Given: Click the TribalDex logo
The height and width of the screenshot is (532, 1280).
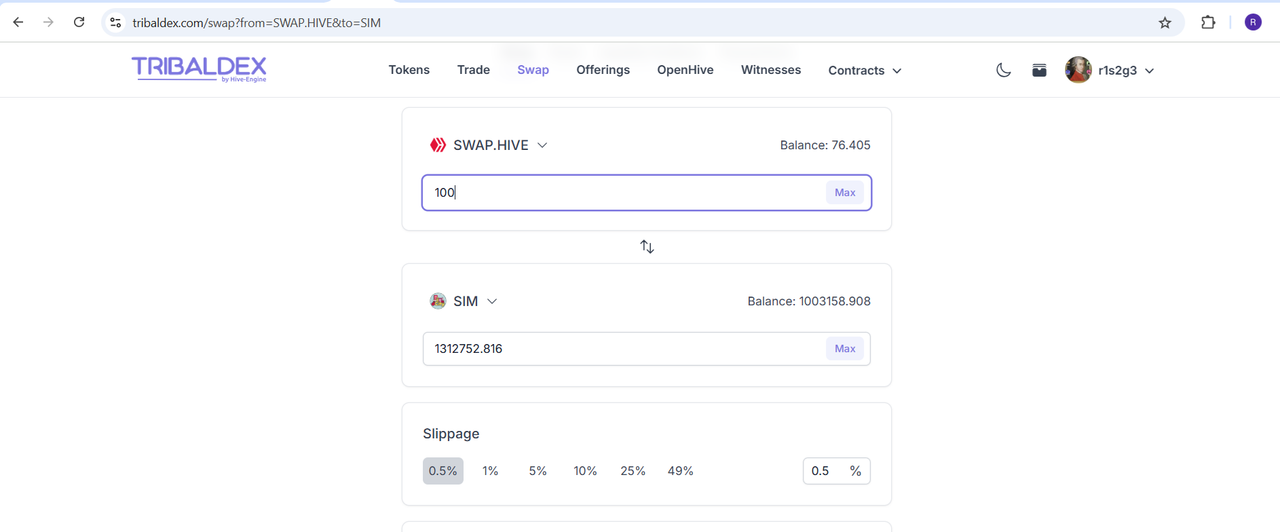Looking at the screenshot, I should tap(199, 68).
